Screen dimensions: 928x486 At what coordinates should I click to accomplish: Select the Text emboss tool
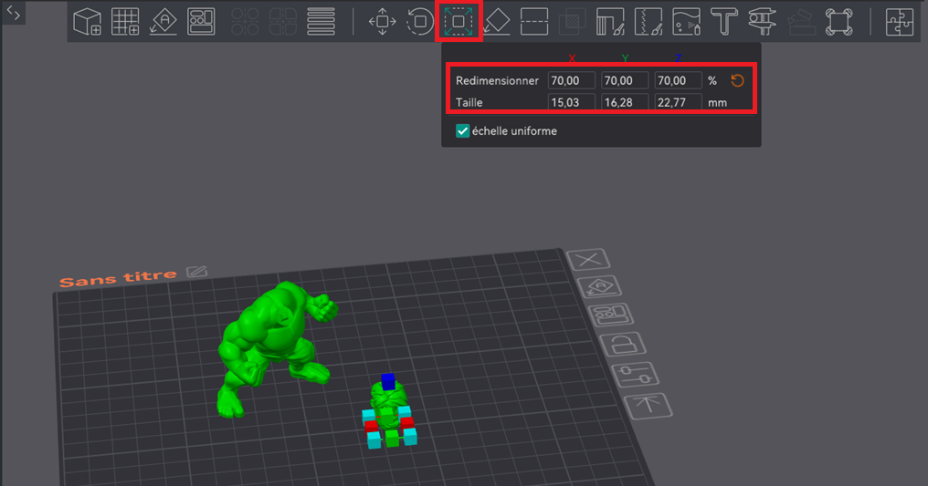(x=724, y=21)
